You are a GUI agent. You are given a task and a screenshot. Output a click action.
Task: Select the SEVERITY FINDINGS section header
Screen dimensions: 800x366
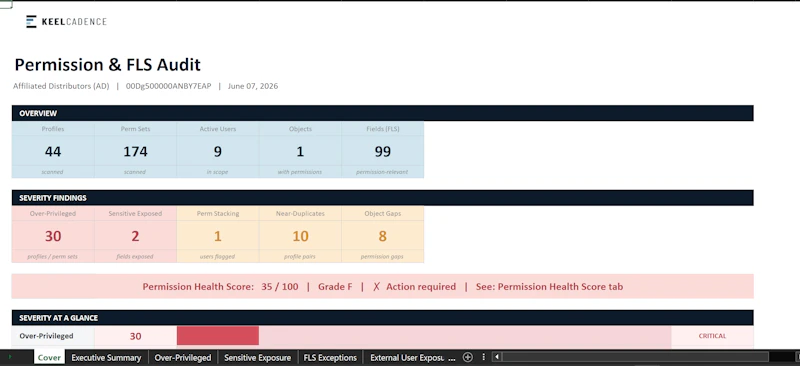pyautogui.click(x=383, y=198)
